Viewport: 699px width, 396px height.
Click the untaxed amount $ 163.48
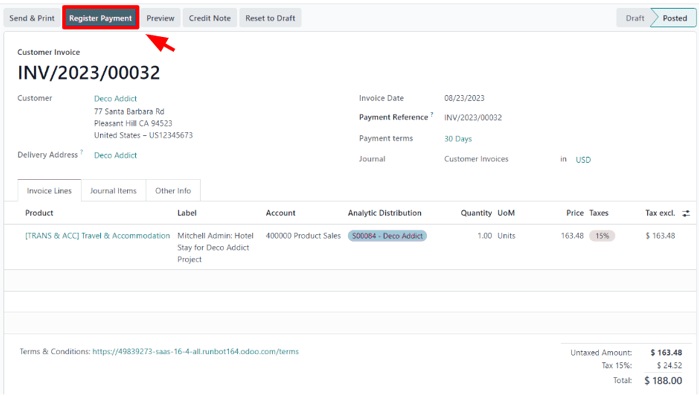coord(666,353)
